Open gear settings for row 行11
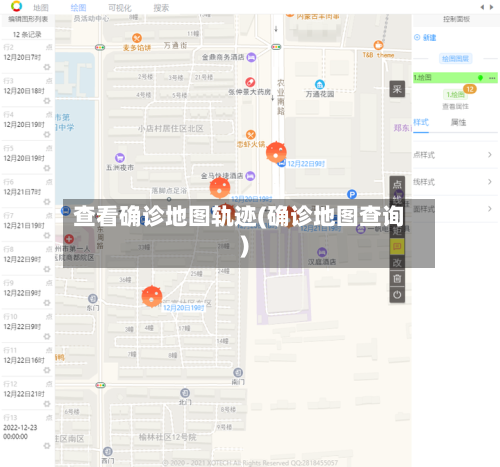Viewport: 500px width, 467px height. click(x=47, y=370)
